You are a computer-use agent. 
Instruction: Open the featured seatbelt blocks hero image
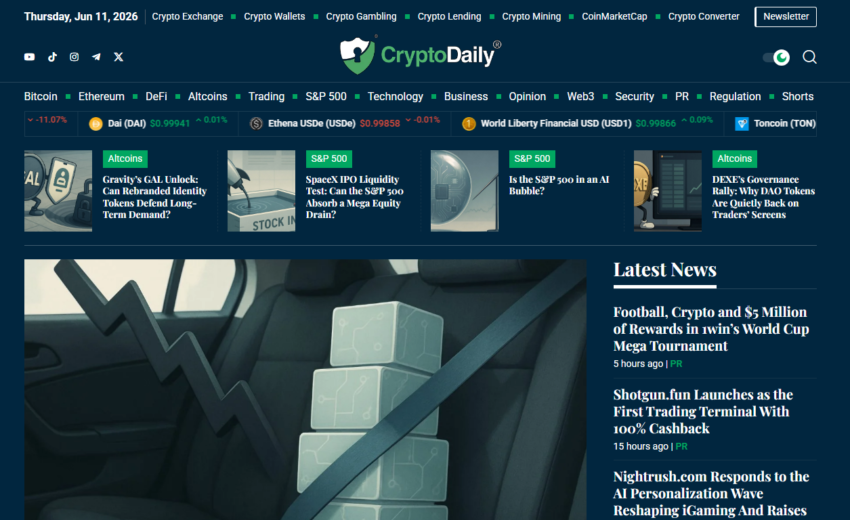click(x=305, y=389)
